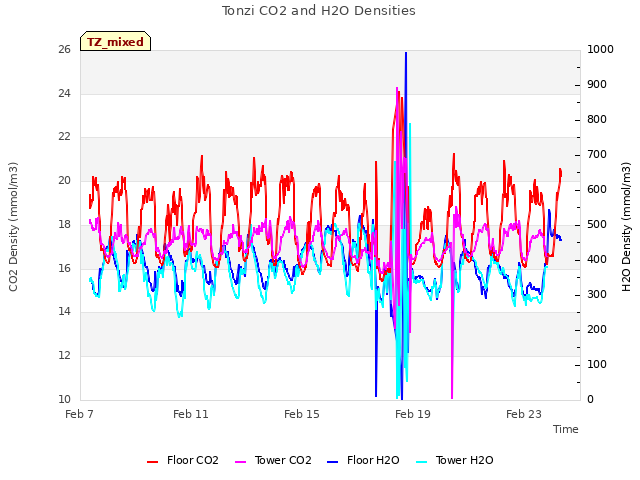Click the Feb 15 x-axis tick label
Image resolution: width=640 pixels, height=480 pixels.
[x=302, y=414]
